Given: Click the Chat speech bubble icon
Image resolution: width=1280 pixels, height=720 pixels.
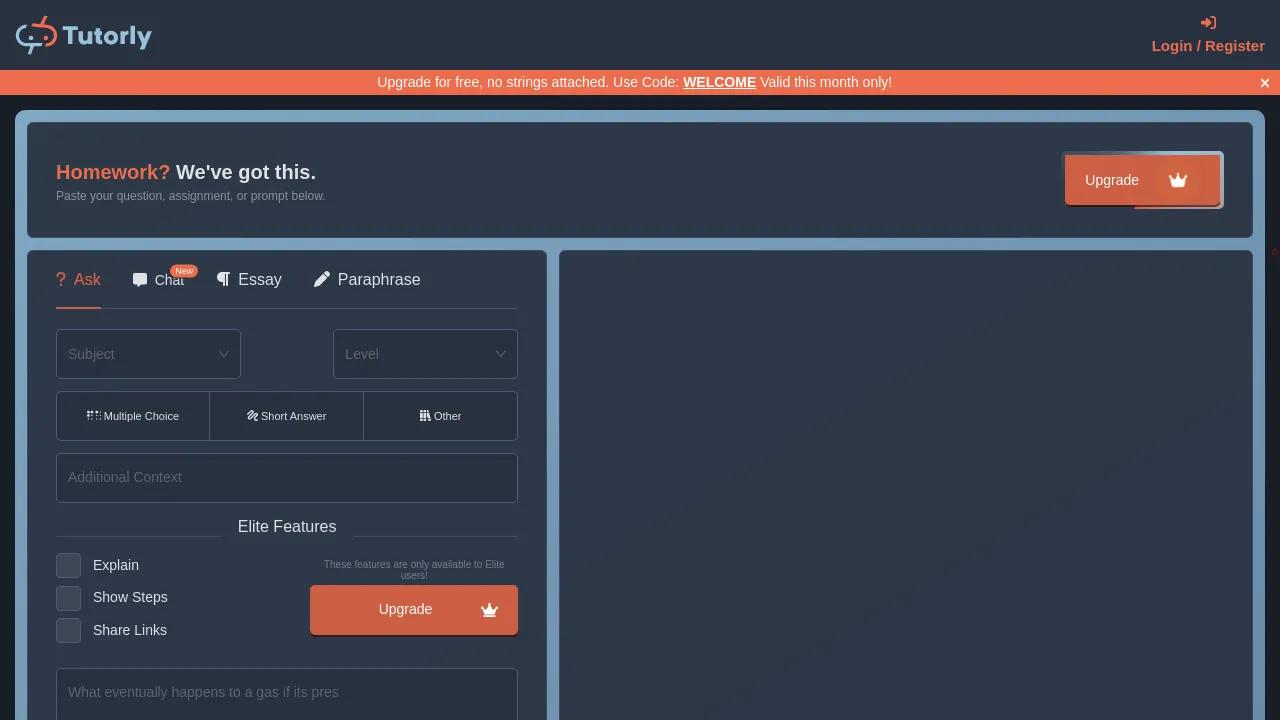Looking at the screenshot, I should pos(140,280).
